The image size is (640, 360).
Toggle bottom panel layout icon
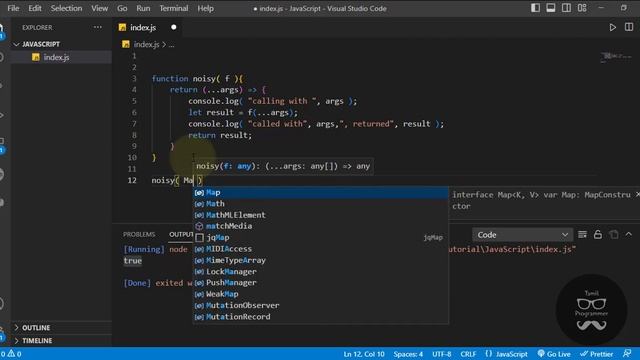[x=551, y=8]
